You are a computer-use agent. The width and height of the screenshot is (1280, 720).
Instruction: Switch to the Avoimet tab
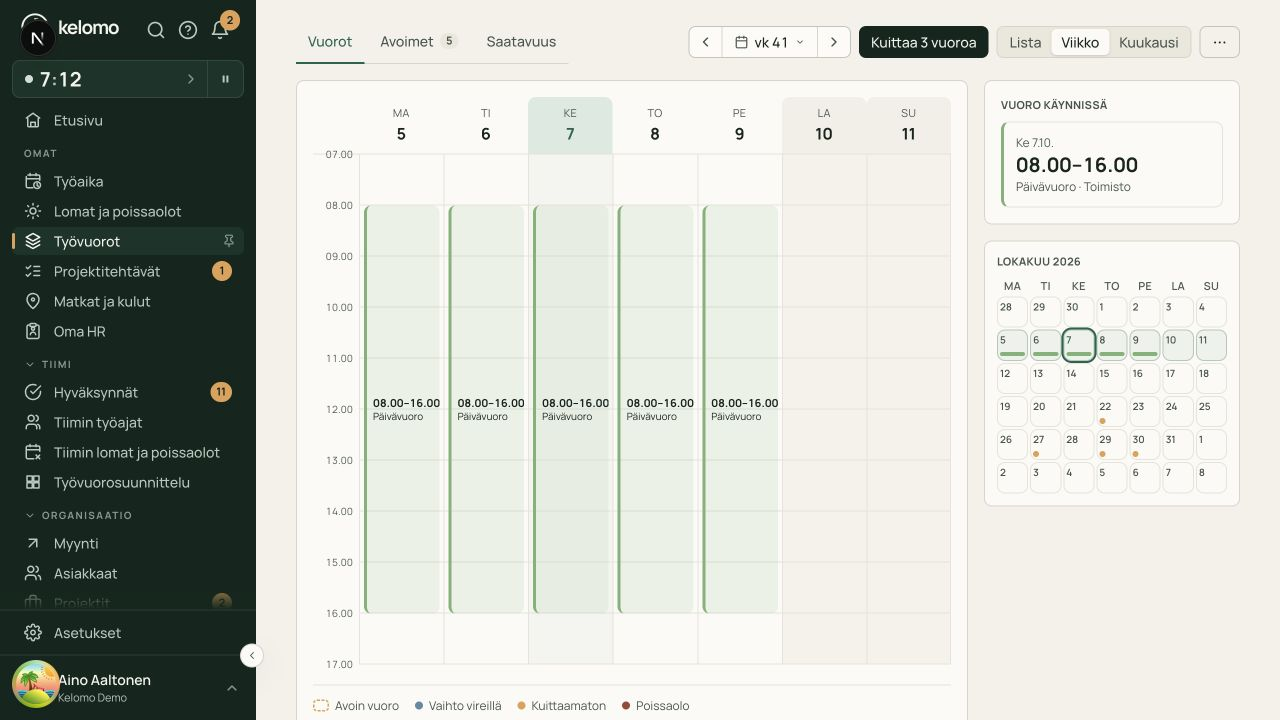click(x=418, y=42)
